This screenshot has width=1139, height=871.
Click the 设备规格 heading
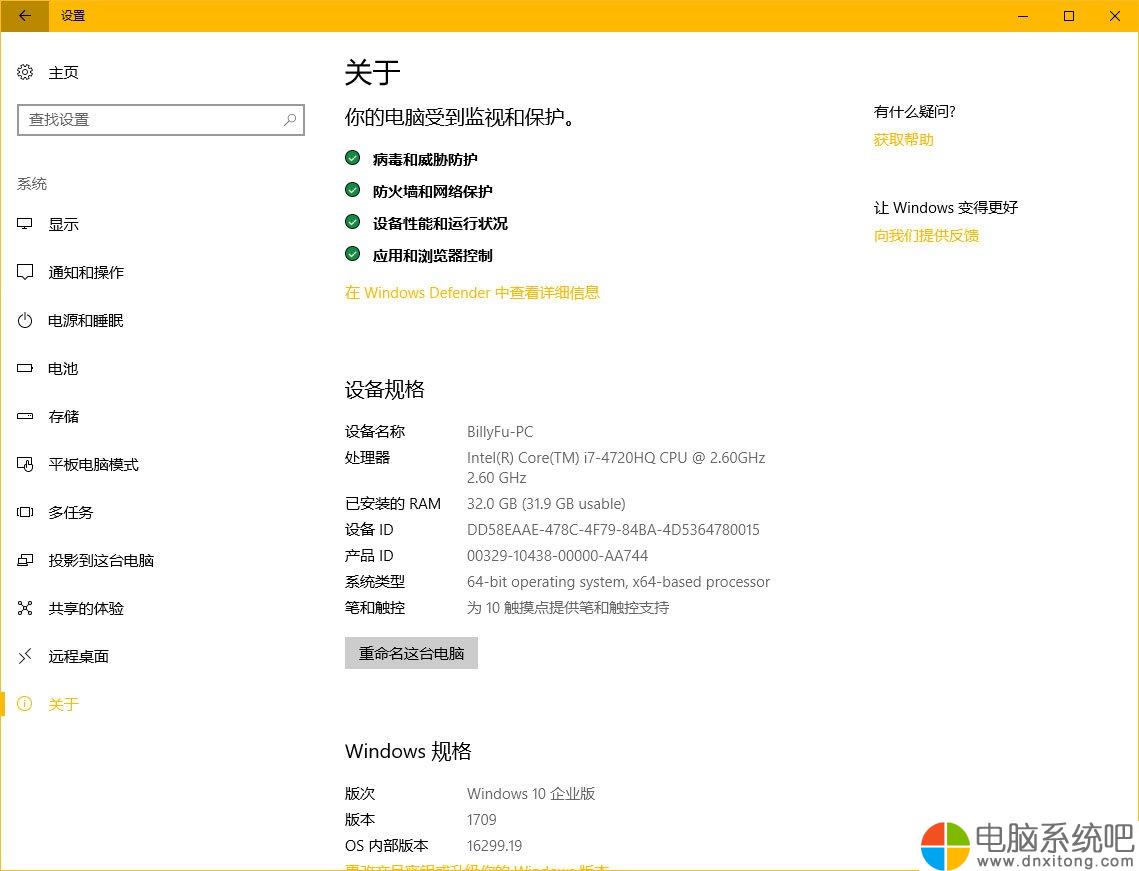(x=385, y=389)
